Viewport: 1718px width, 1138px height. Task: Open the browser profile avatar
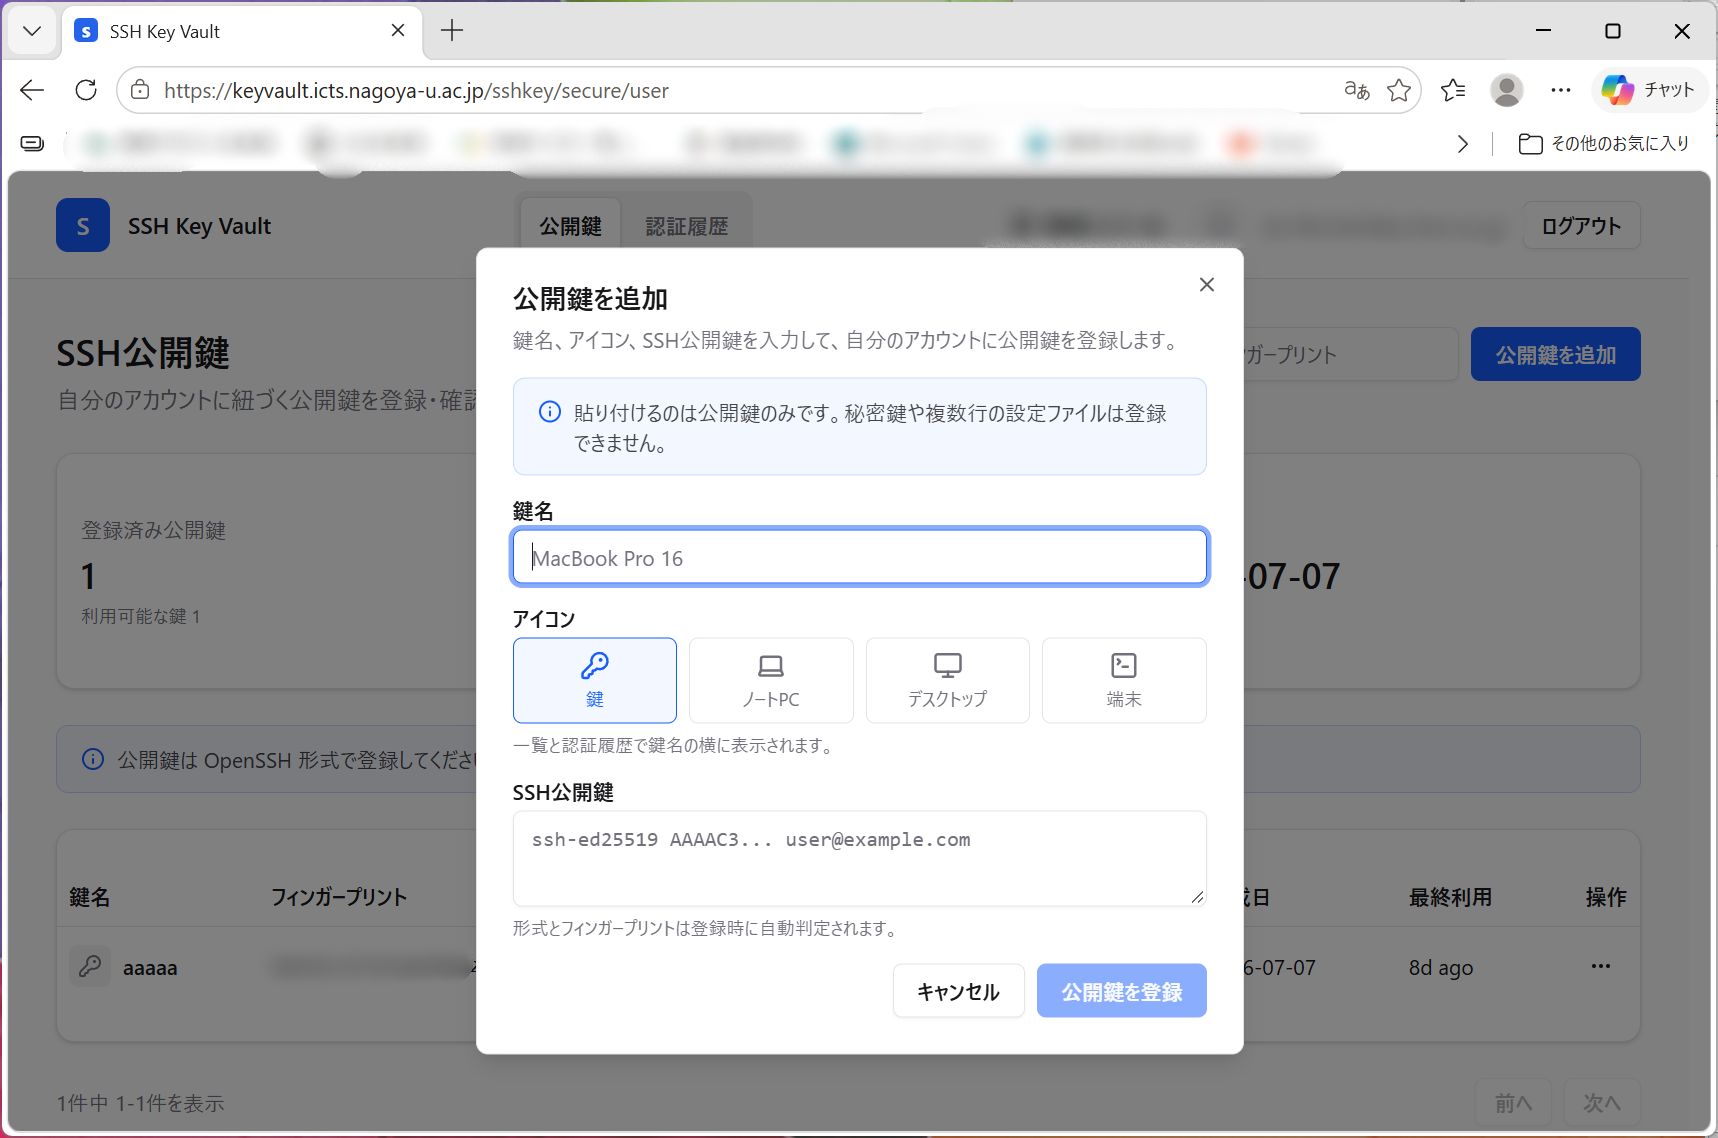click(x=1507, y=90)
